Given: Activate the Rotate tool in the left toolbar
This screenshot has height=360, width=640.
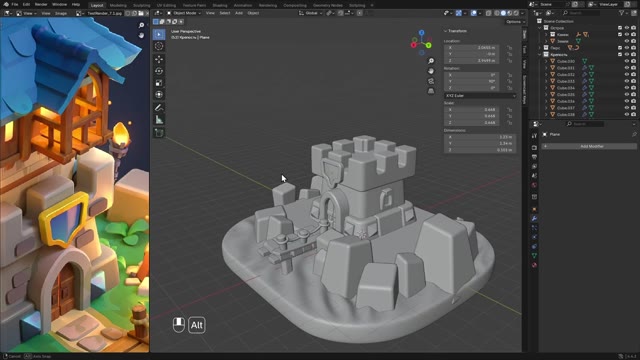Looking at the screenshot, I should tap(159, 71).
